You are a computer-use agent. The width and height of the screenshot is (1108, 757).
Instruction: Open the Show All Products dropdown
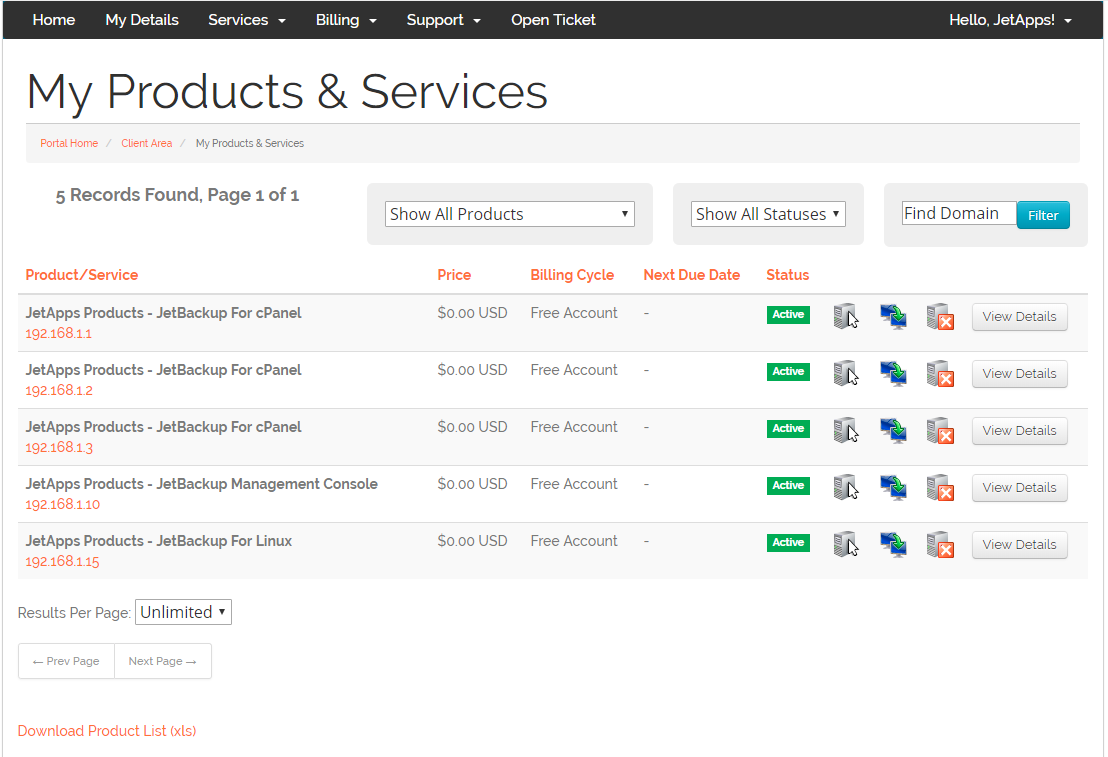pyautogui.click(x=509, y=214)
